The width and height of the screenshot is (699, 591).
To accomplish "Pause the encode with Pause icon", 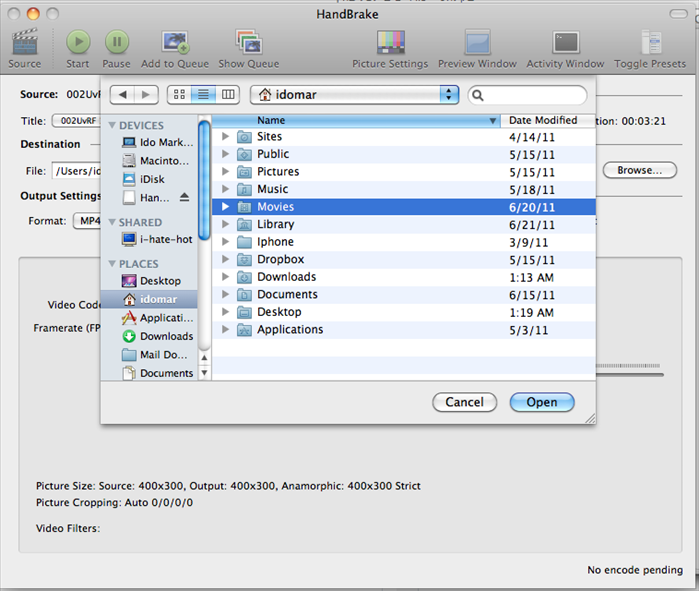I will 117,42.
